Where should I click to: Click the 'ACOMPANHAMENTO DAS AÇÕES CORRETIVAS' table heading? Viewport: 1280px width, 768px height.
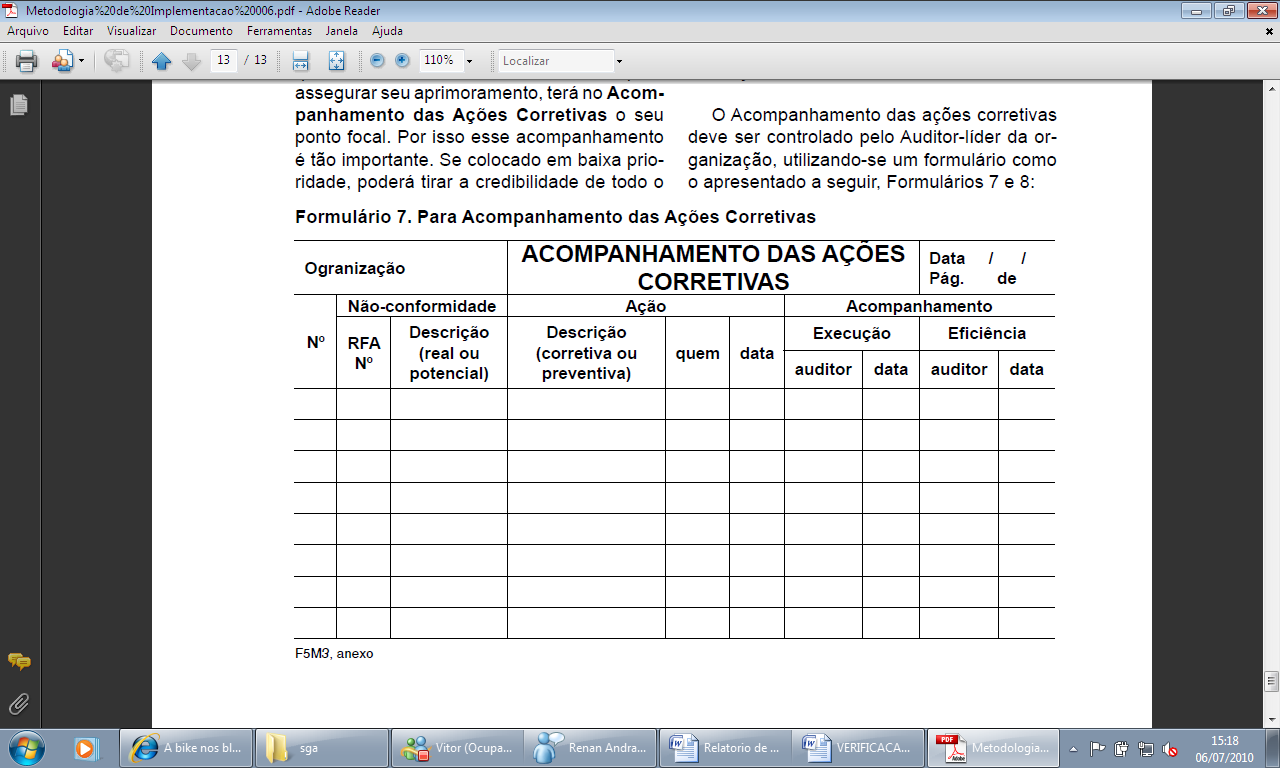[713, 267]
